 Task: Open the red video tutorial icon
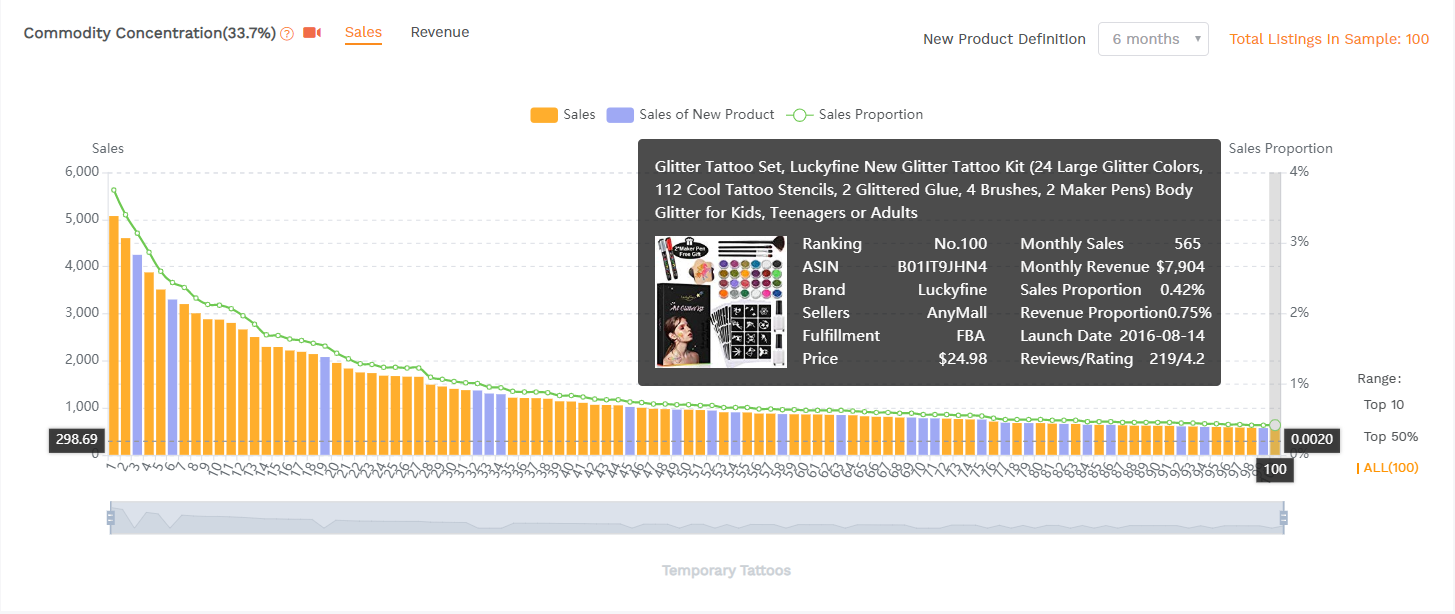click(312, 33)
